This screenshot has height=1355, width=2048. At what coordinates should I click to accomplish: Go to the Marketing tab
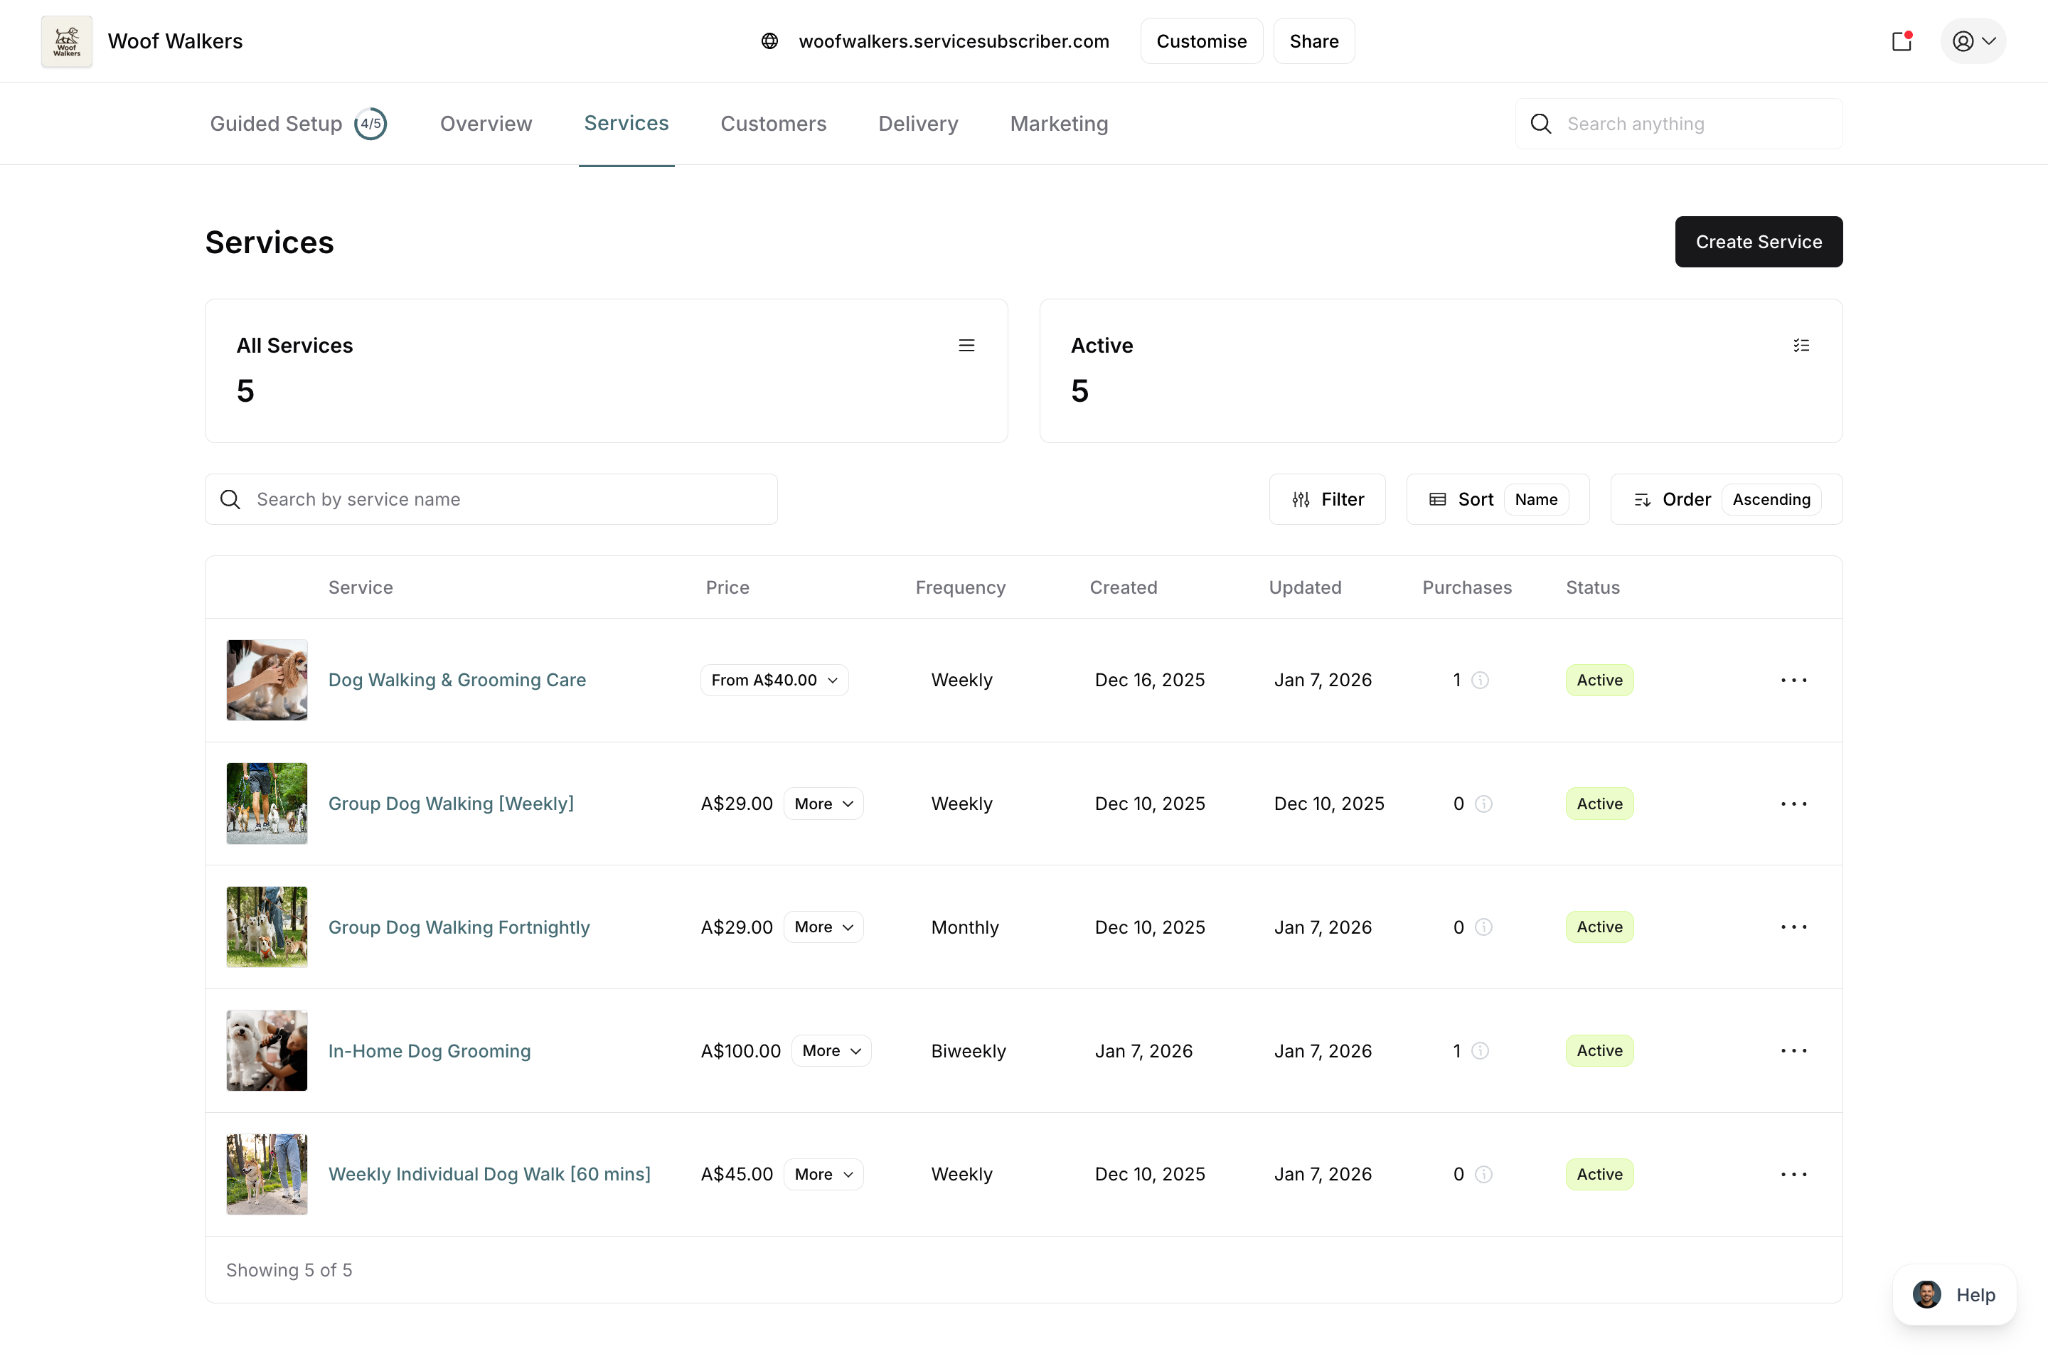click(1058, 124)
